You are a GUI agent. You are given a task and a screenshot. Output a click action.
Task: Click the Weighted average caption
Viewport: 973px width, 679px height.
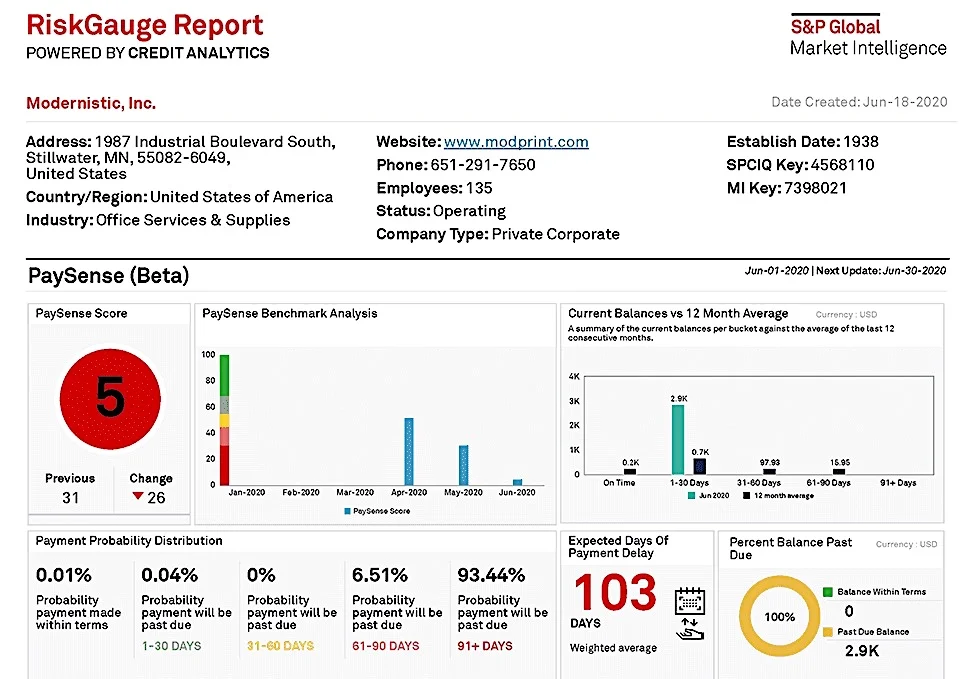[613, 648]
